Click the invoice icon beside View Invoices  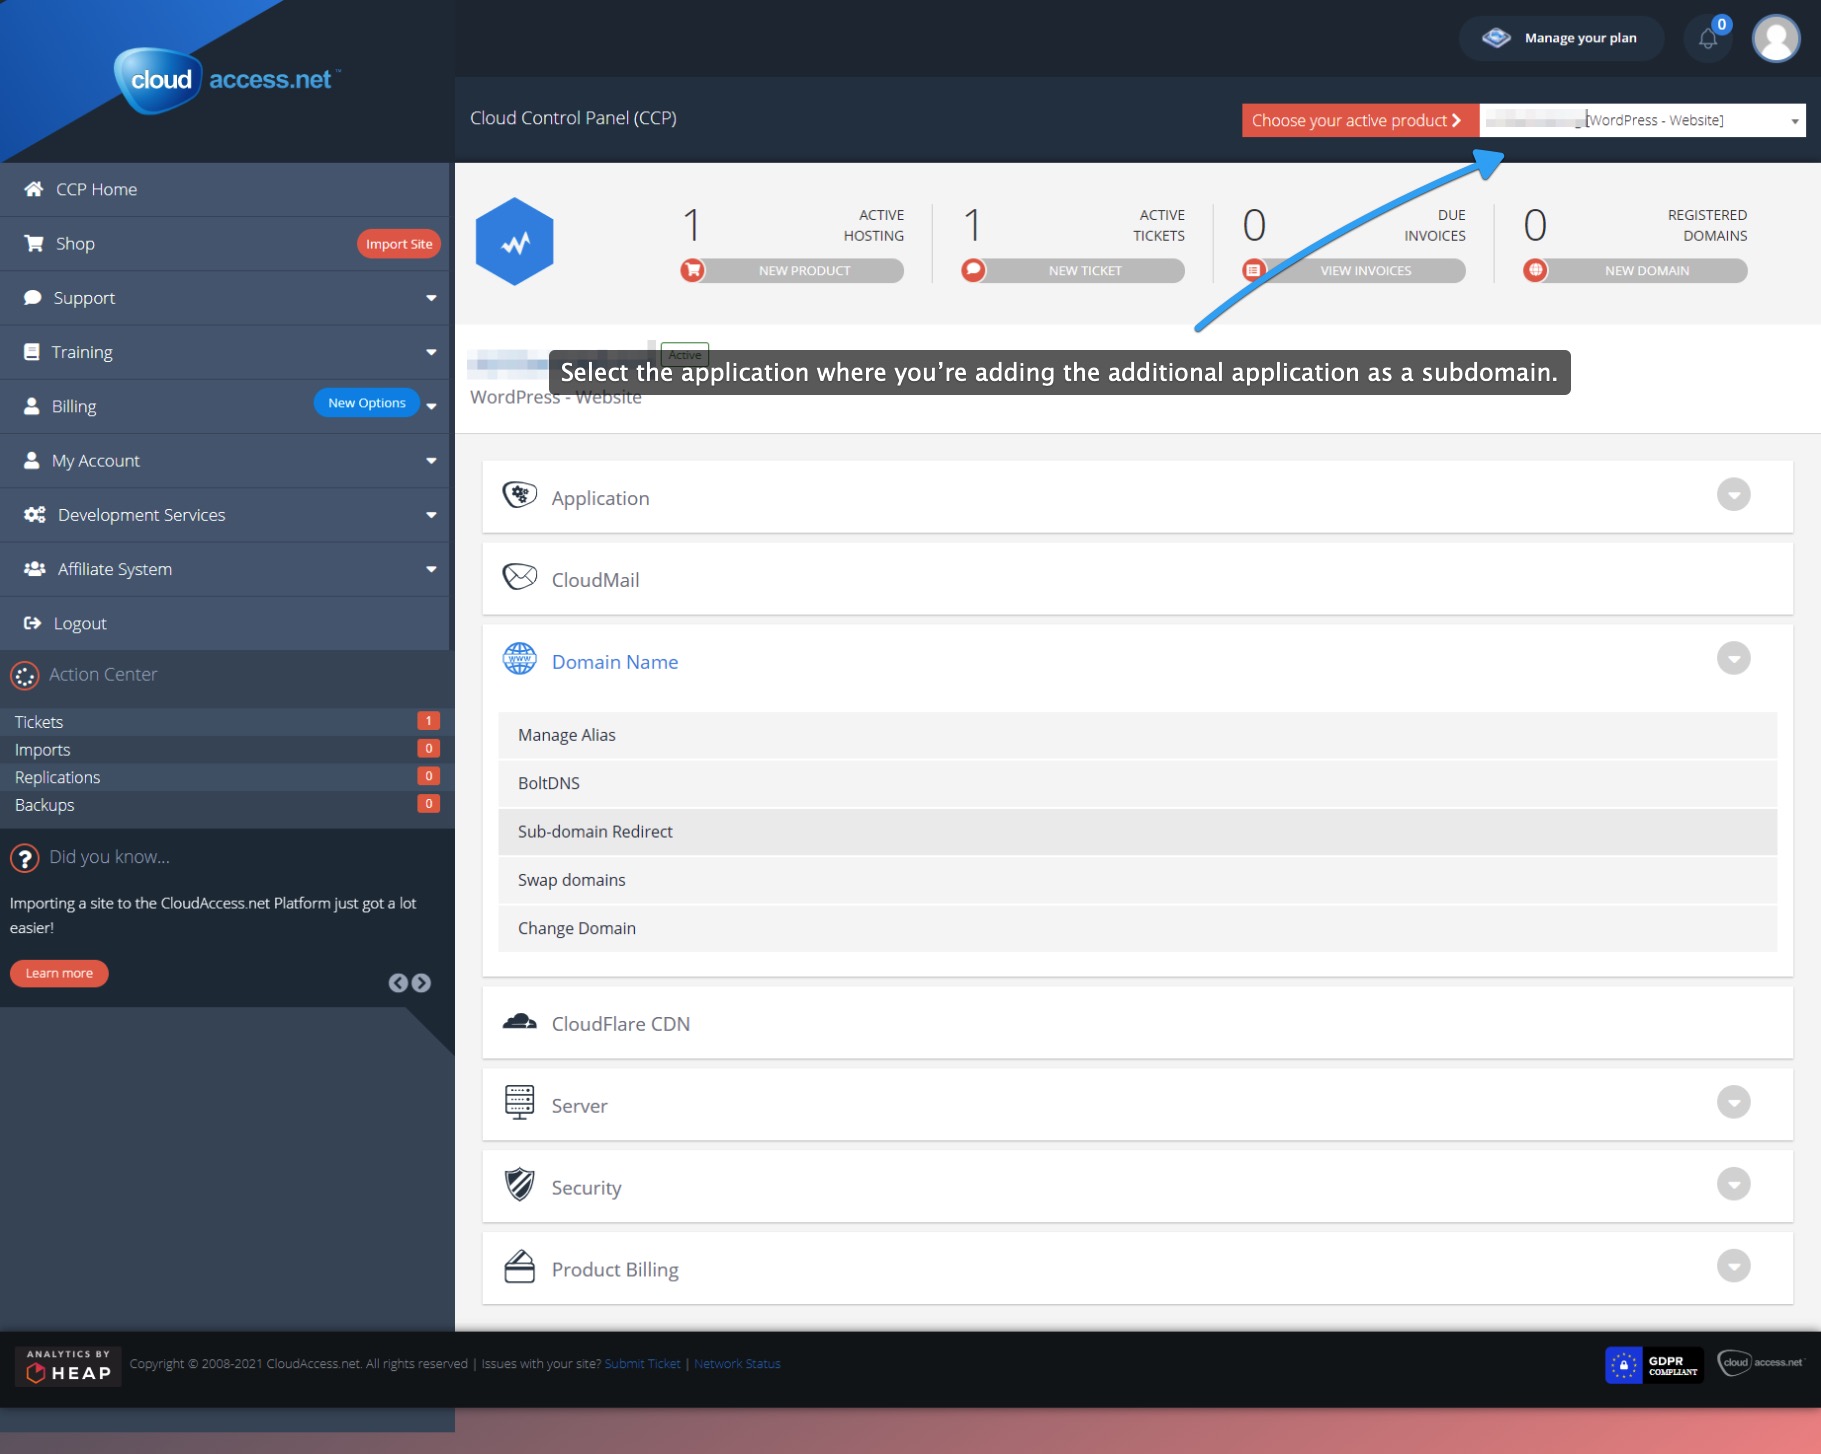pyautogui.click(x=1254, y=270)
